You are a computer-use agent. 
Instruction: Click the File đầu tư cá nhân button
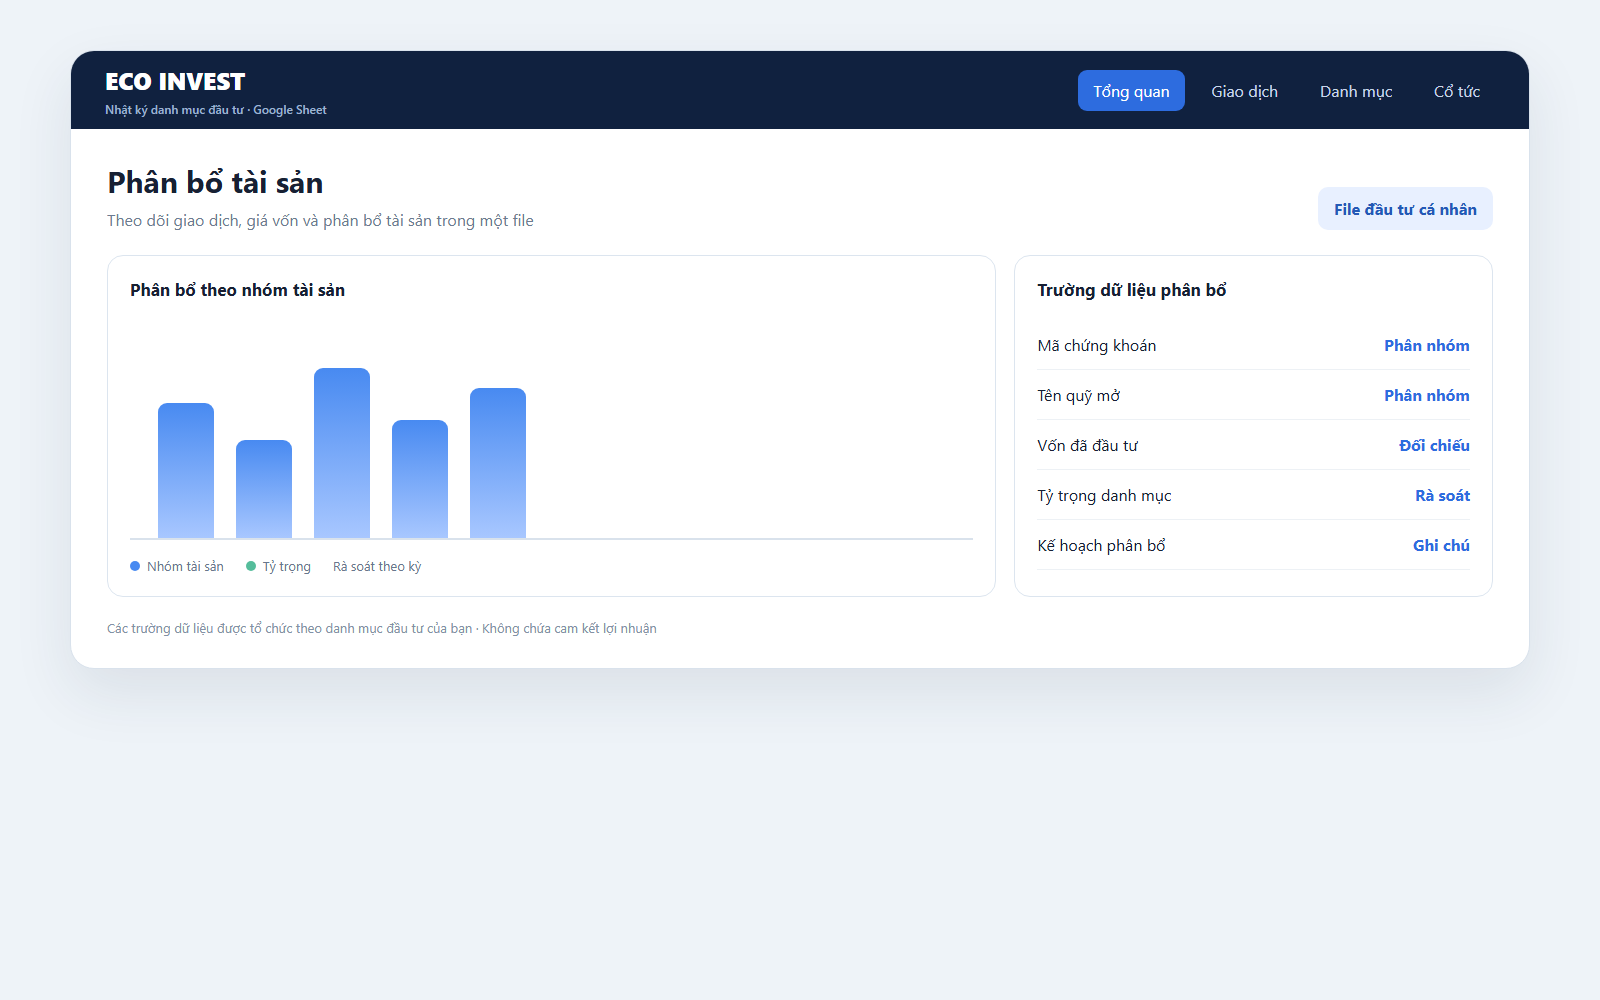[1405, 209]
